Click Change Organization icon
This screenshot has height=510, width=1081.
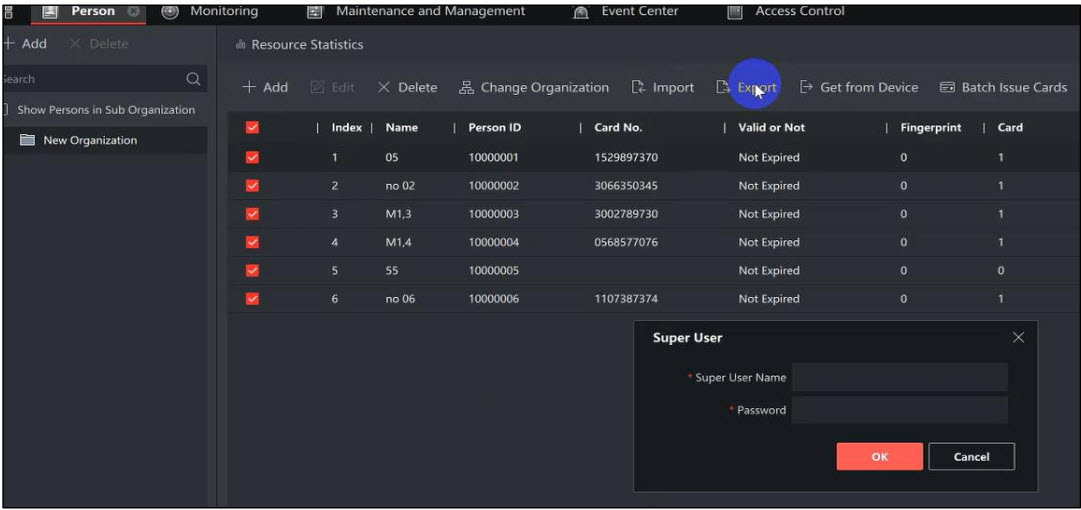click(x=466, y=88)
